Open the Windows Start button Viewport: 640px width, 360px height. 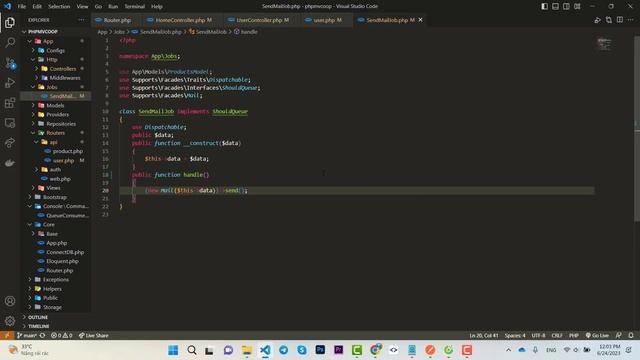(173, 350)
